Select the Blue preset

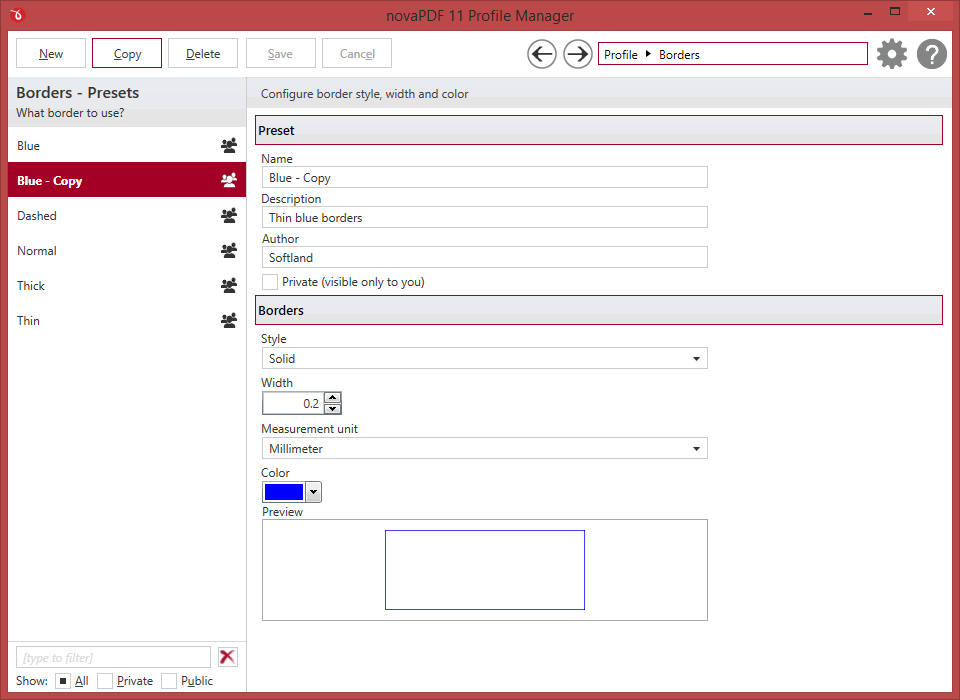(x=127, y=146)
